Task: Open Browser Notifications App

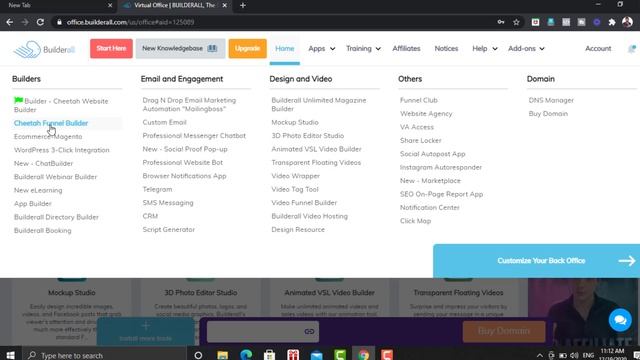Action: (x=184, y=176)
